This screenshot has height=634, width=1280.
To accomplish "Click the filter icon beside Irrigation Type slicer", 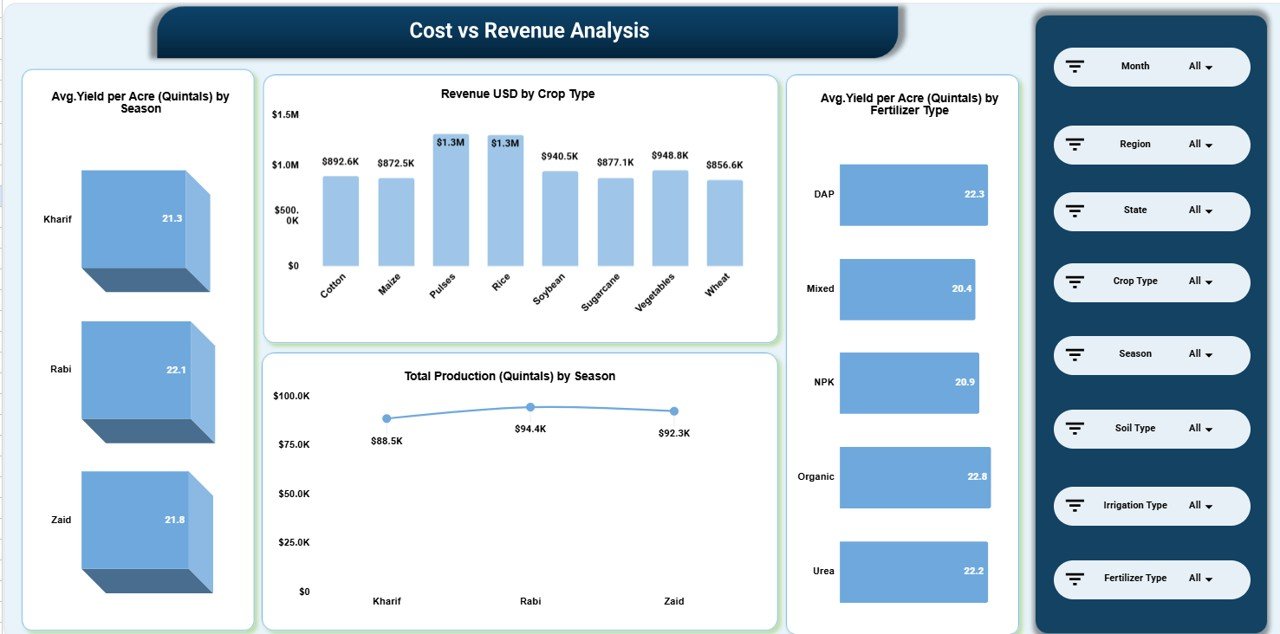I will (x=1074, y=505).
